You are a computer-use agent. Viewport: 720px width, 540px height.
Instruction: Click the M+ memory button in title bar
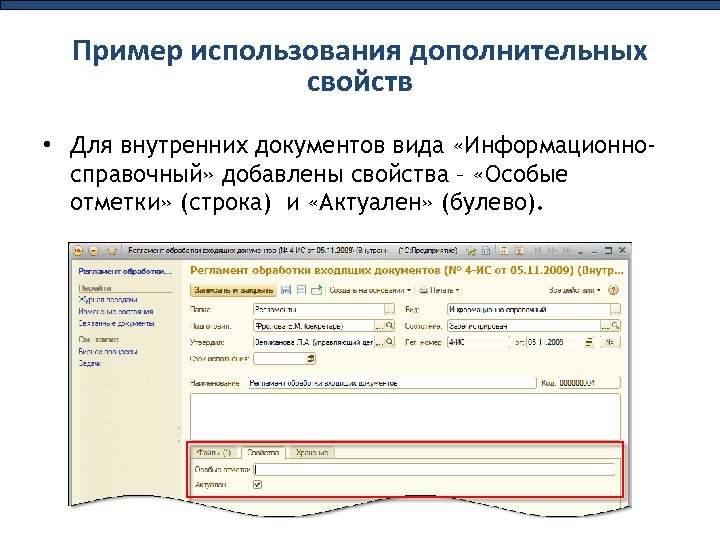552,251
